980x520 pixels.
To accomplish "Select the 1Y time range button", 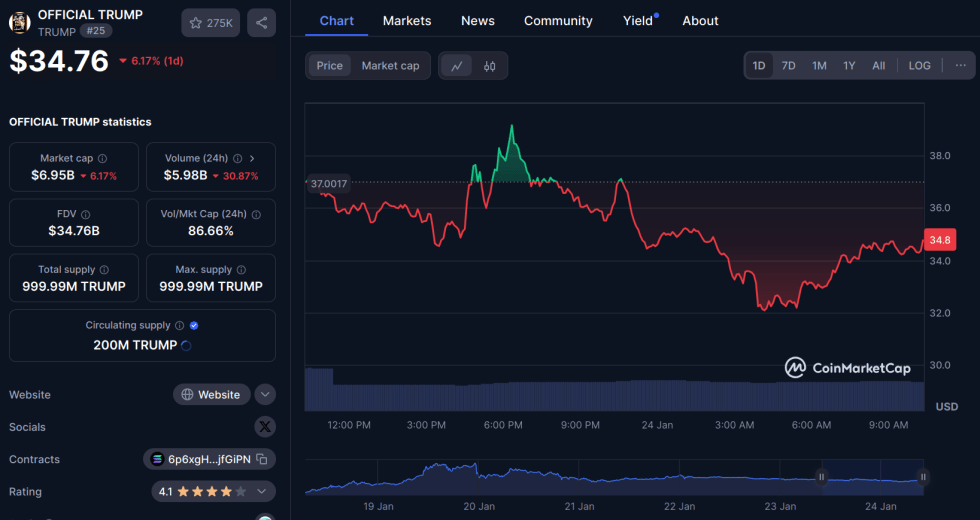I will click(x=849, y=66).
